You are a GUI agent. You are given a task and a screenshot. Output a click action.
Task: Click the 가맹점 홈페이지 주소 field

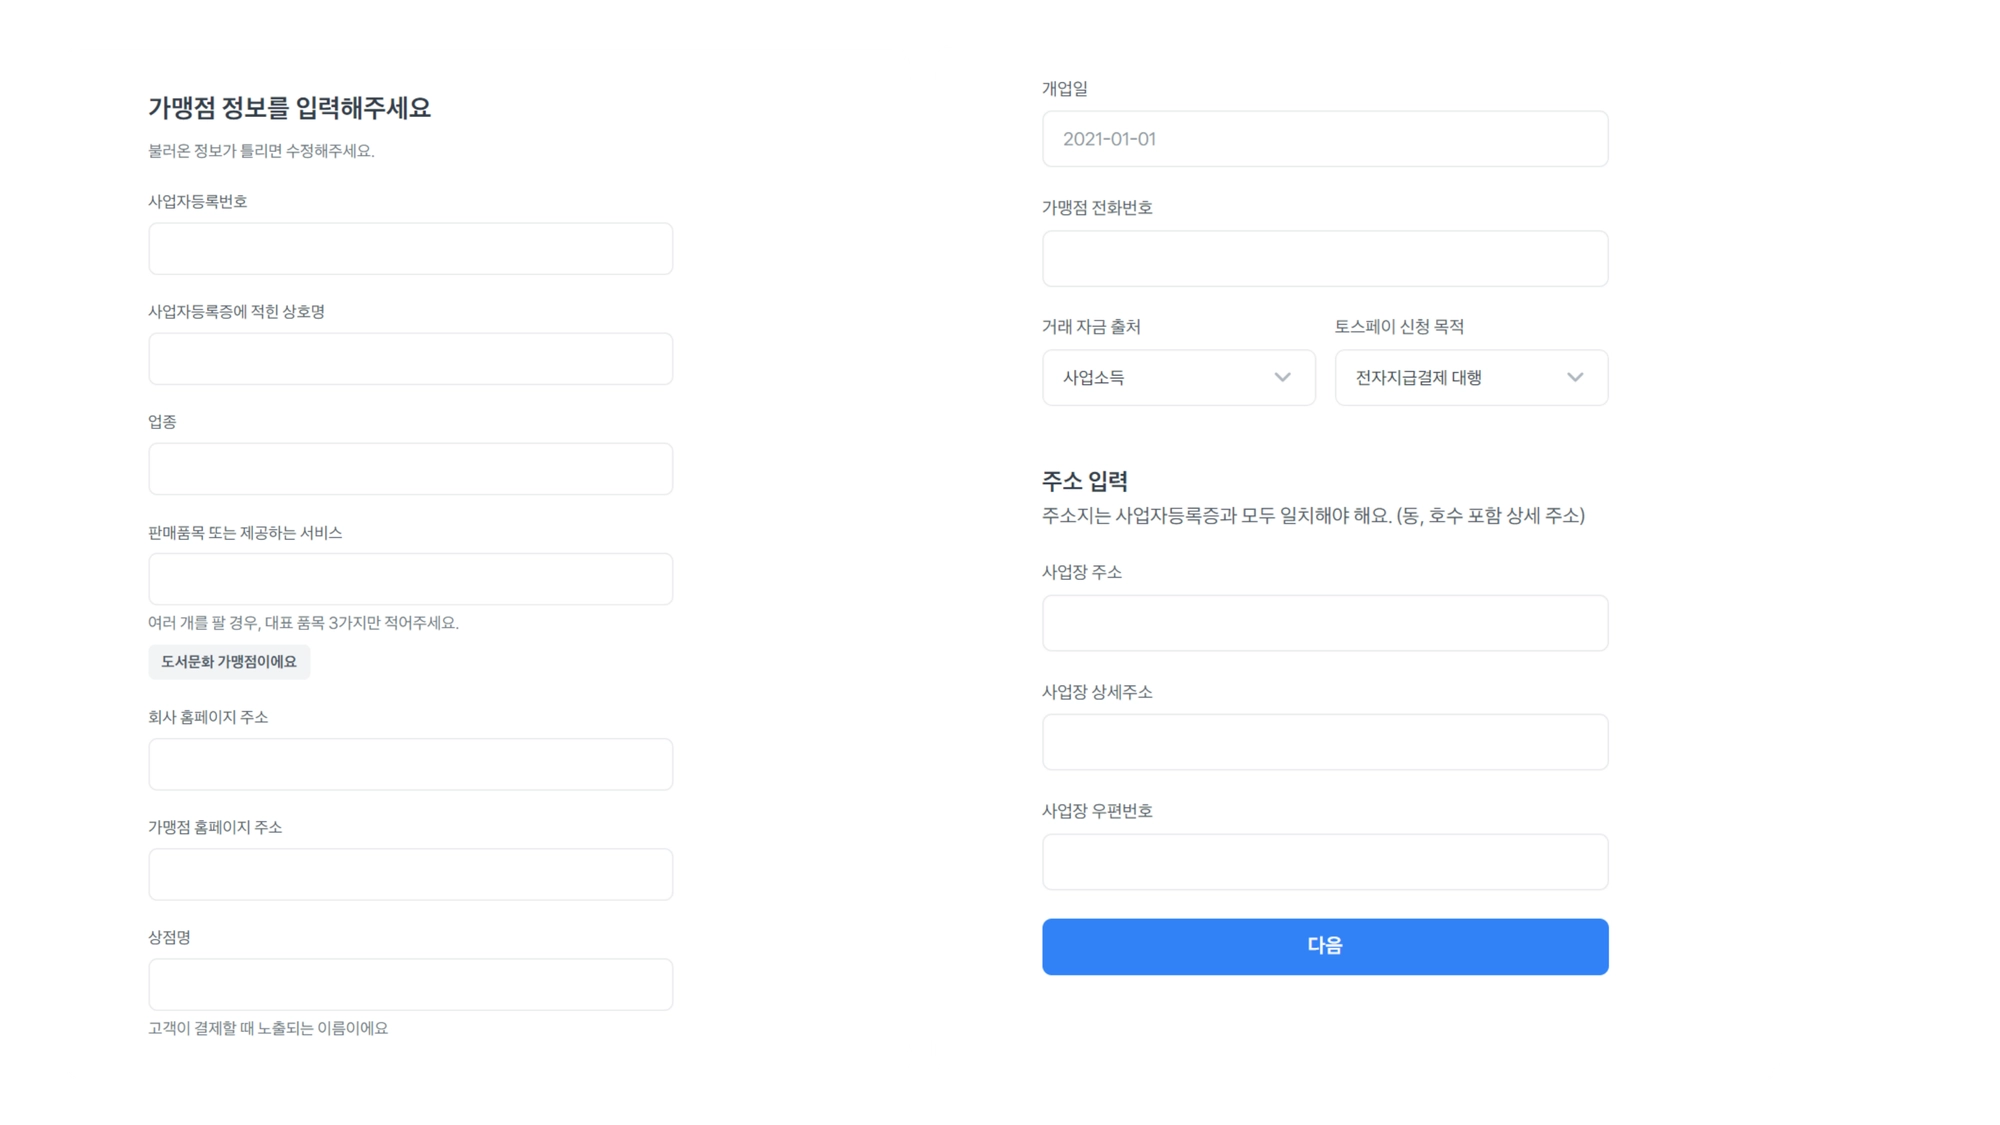tap(410, 874)
